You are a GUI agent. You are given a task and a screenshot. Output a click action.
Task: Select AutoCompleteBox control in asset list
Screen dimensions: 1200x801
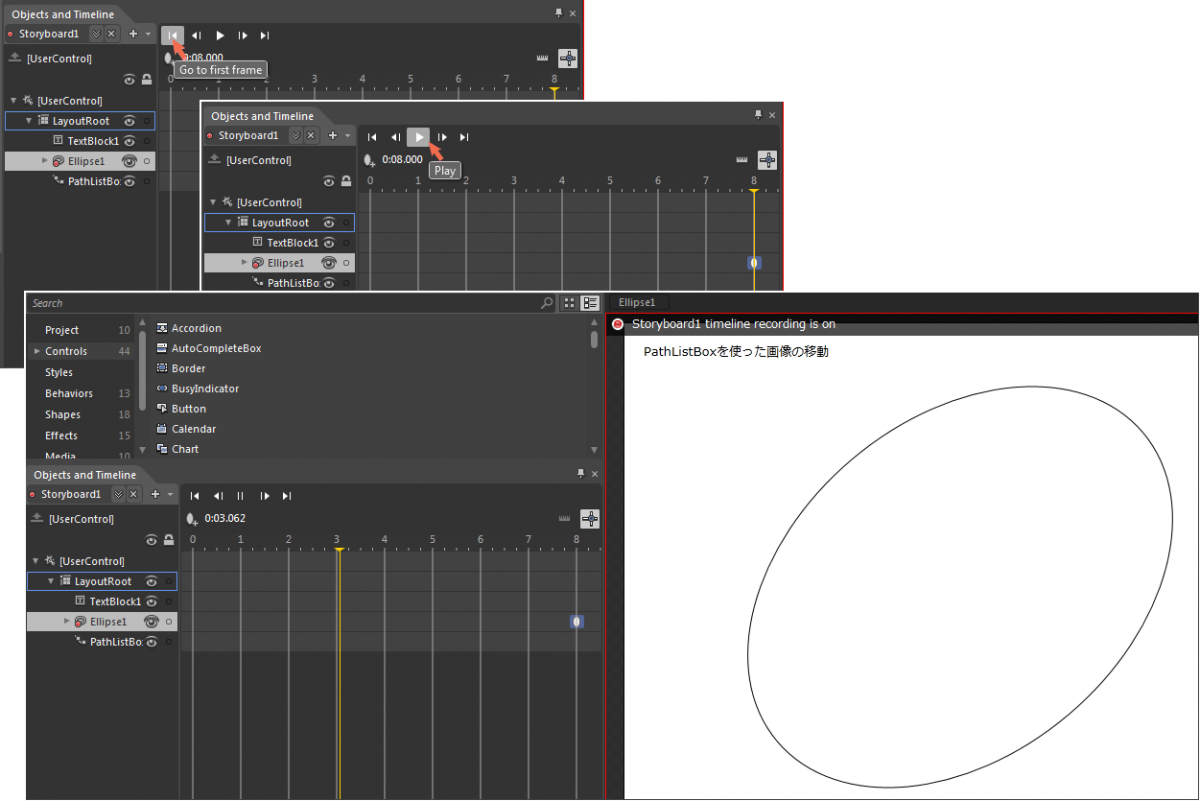click(209, 348)
